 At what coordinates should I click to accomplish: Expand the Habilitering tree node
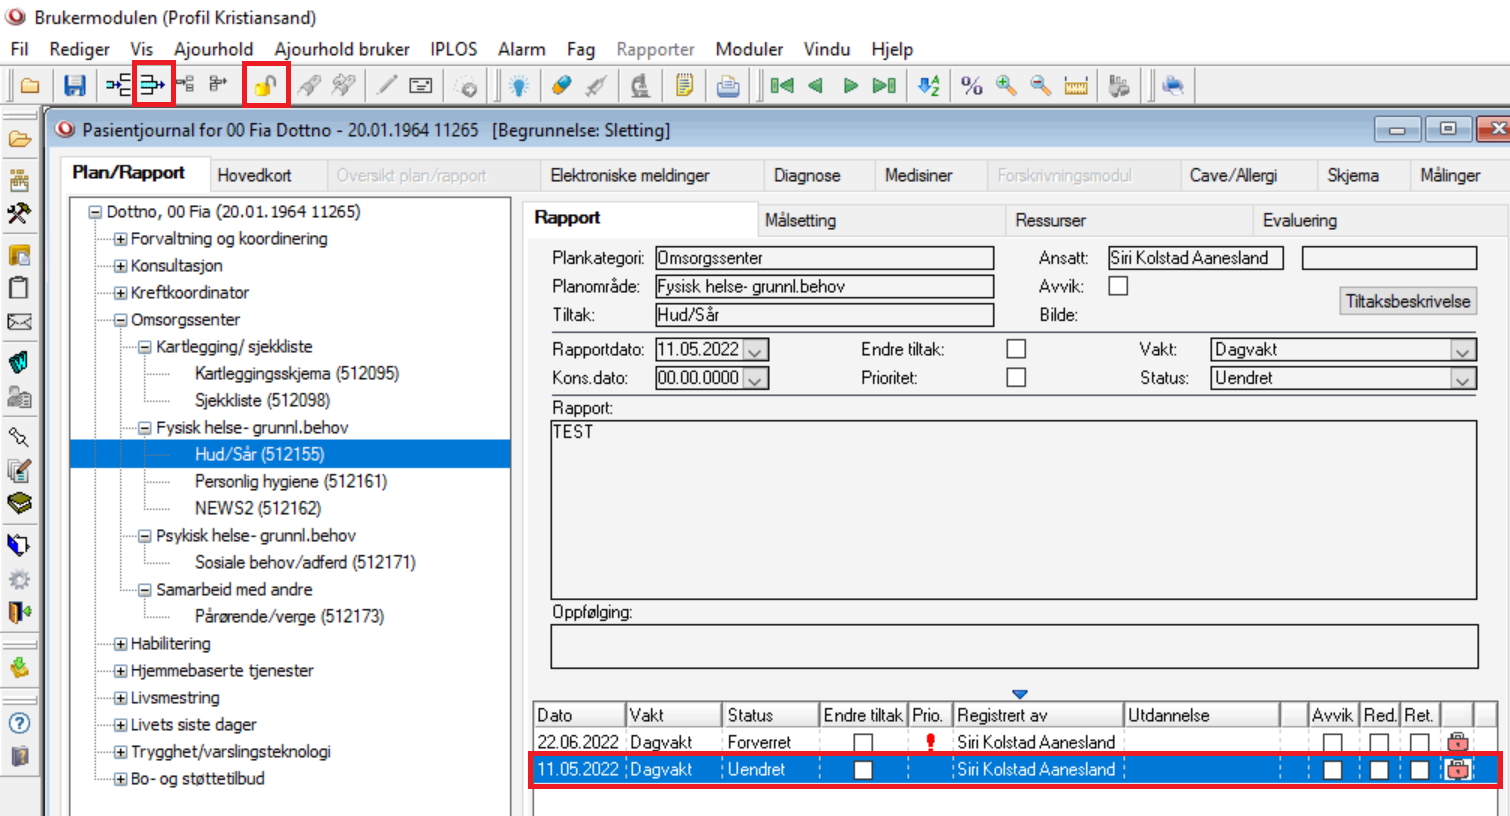tap(120, 644)
